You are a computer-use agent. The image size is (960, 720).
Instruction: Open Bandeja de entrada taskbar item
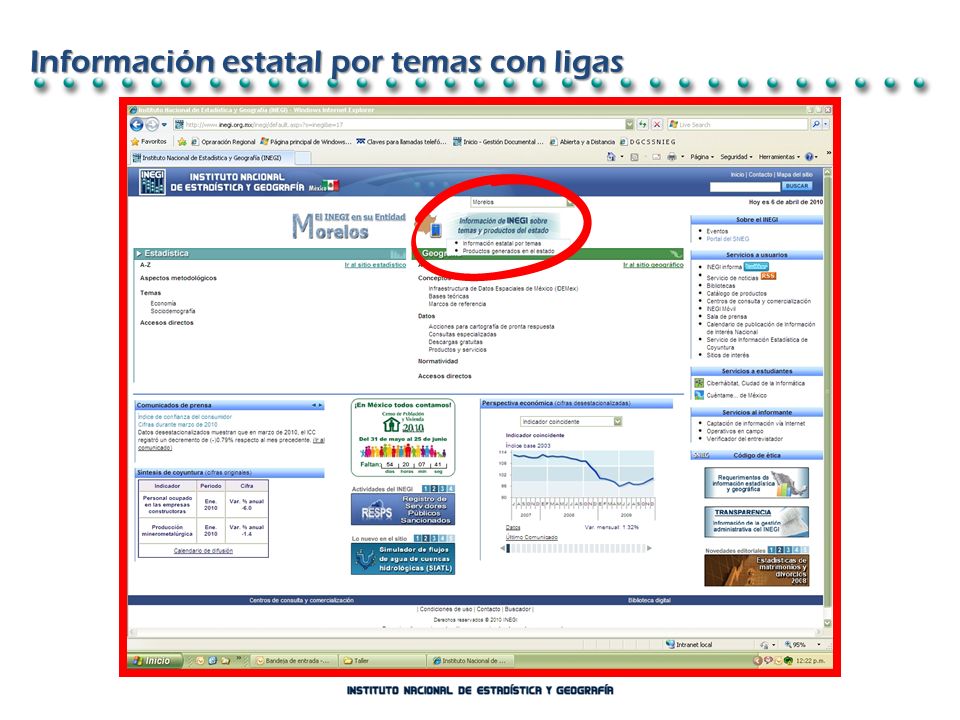tap(296, 661)
